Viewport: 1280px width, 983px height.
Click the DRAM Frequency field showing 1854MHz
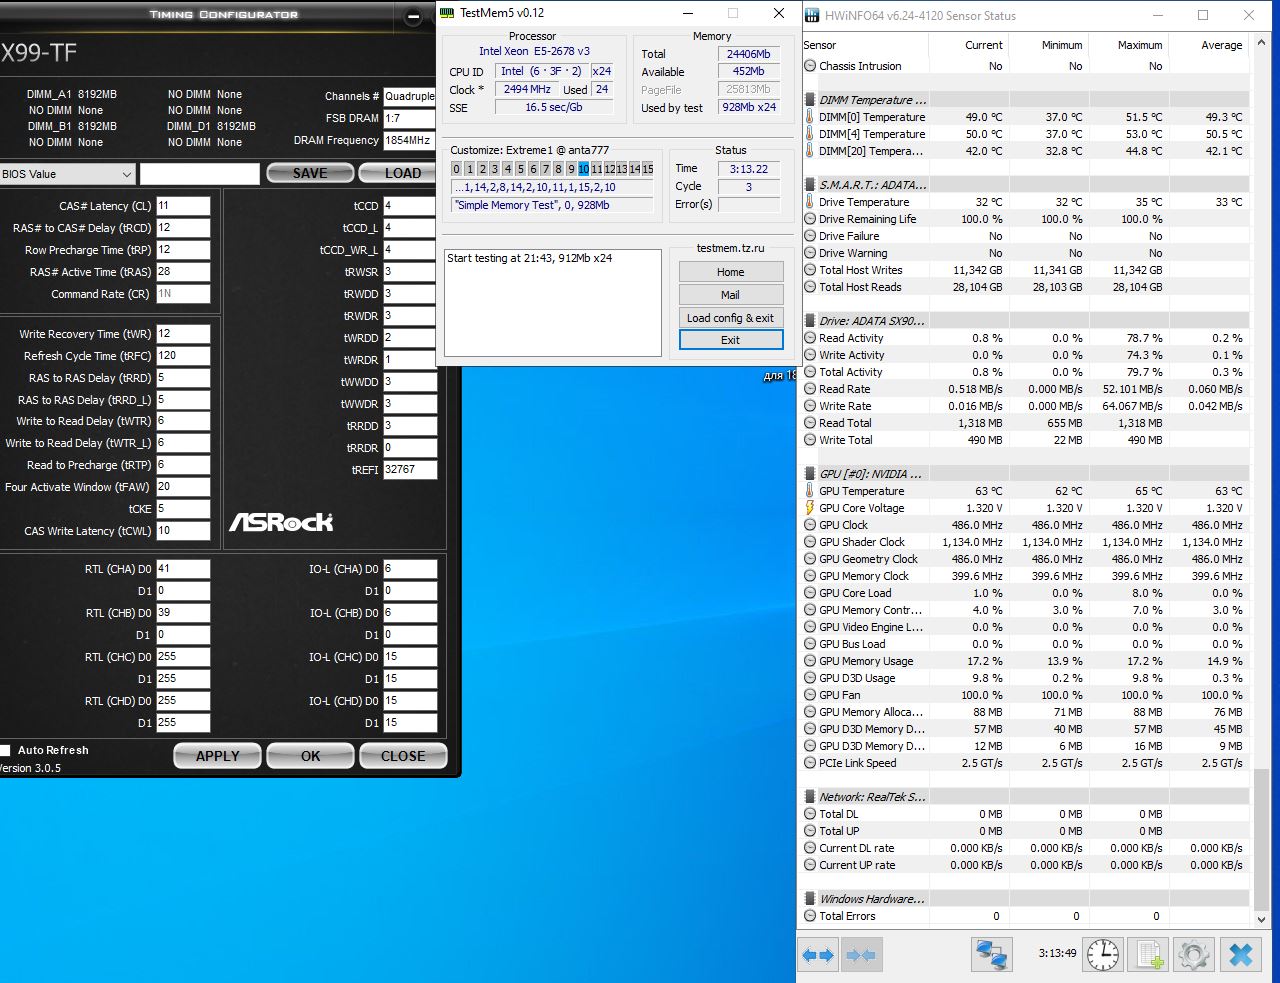[x=409, y=141]
